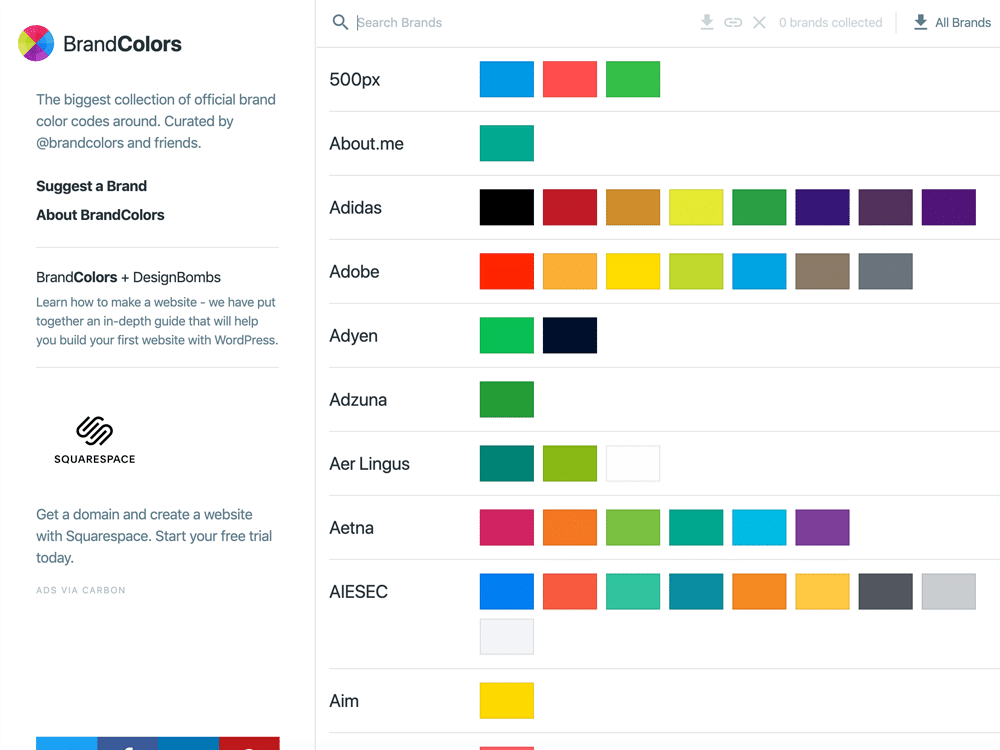Copy the Aim yellow swatch
Image resolution: width=1000 pixels, height=750 pixels.
[507, 700]
